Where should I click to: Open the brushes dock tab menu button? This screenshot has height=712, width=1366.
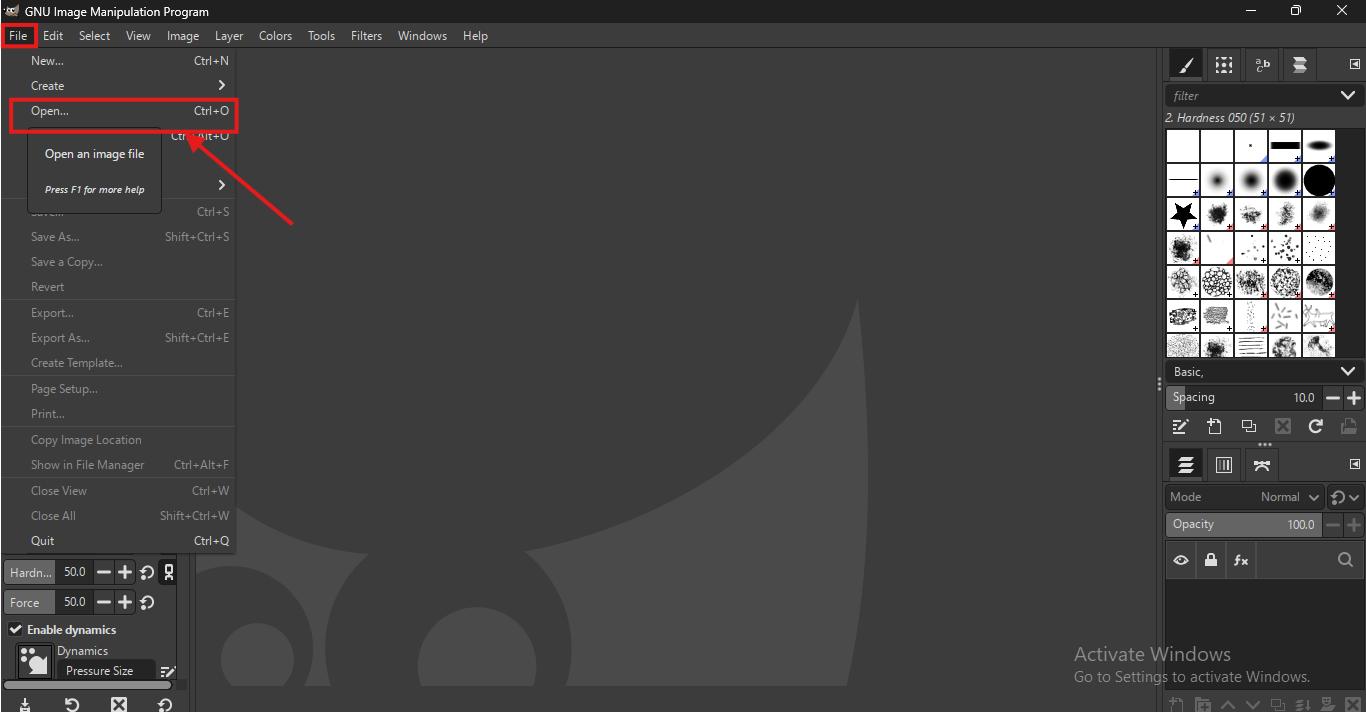[x=1354, y=64]
